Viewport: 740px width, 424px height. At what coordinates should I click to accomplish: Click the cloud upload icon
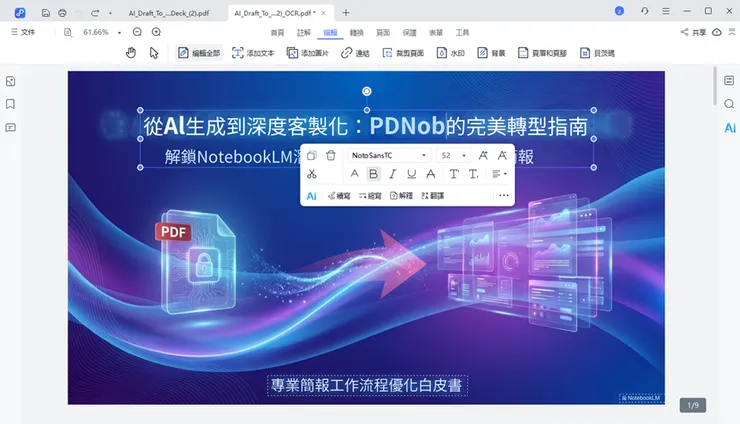(x=716, y=32)
